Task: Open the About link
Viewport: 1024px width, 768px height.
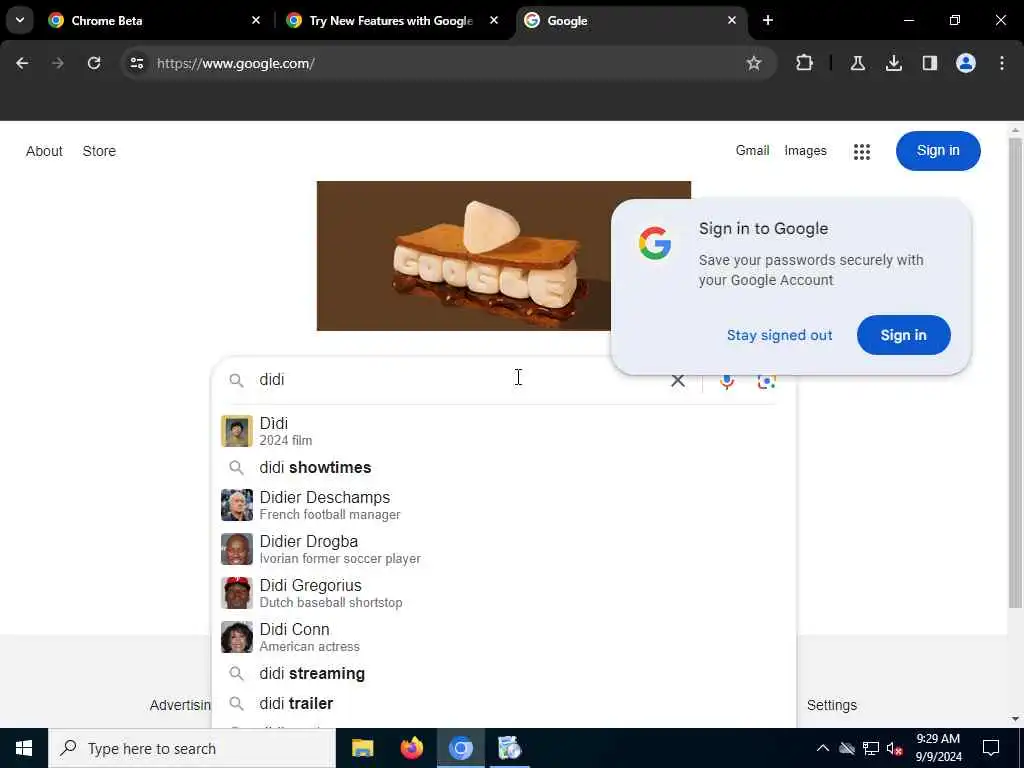Action: coord(44,151)
